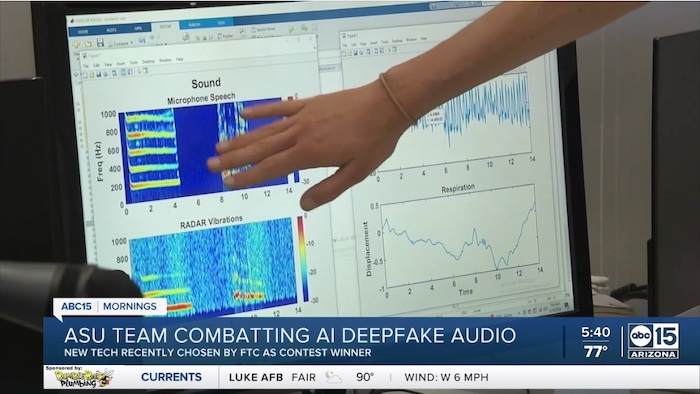700x394 pixels.
Task: Expand the Find dropdown in Editor ribbon
Action: pos(159,45)
